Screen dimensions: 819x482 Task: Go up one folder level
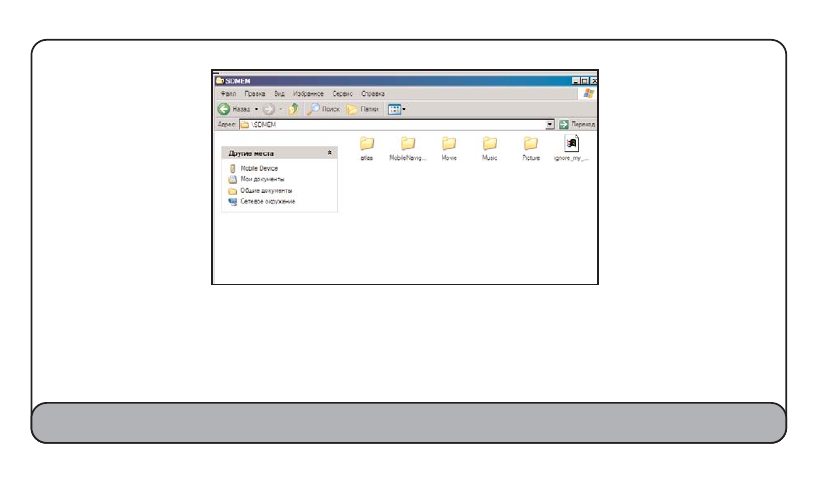[293, 109]
